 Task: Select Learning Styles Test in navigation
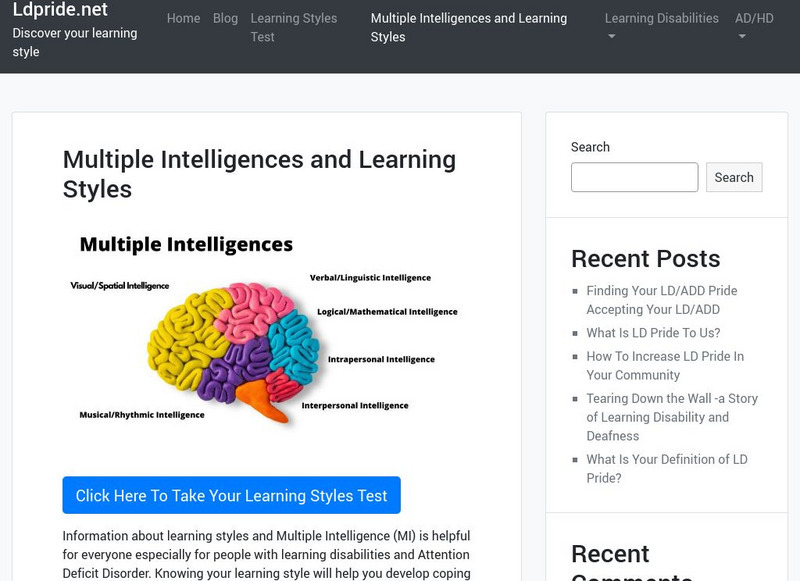[x=293, y=27]
